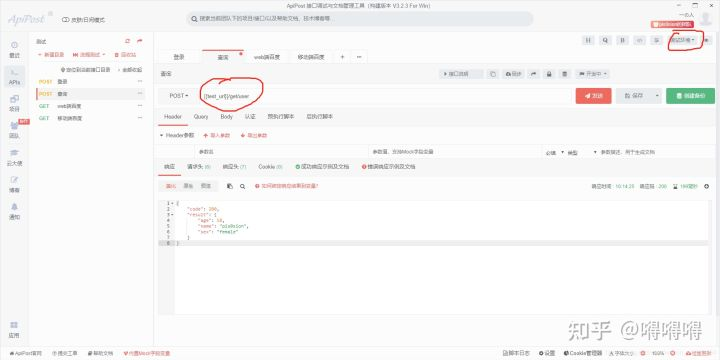Image resolution: width=720 pixels, height=360 pixels.
Task: Open the tab bar's three-dot more menu
Action: tap(359, 57)
